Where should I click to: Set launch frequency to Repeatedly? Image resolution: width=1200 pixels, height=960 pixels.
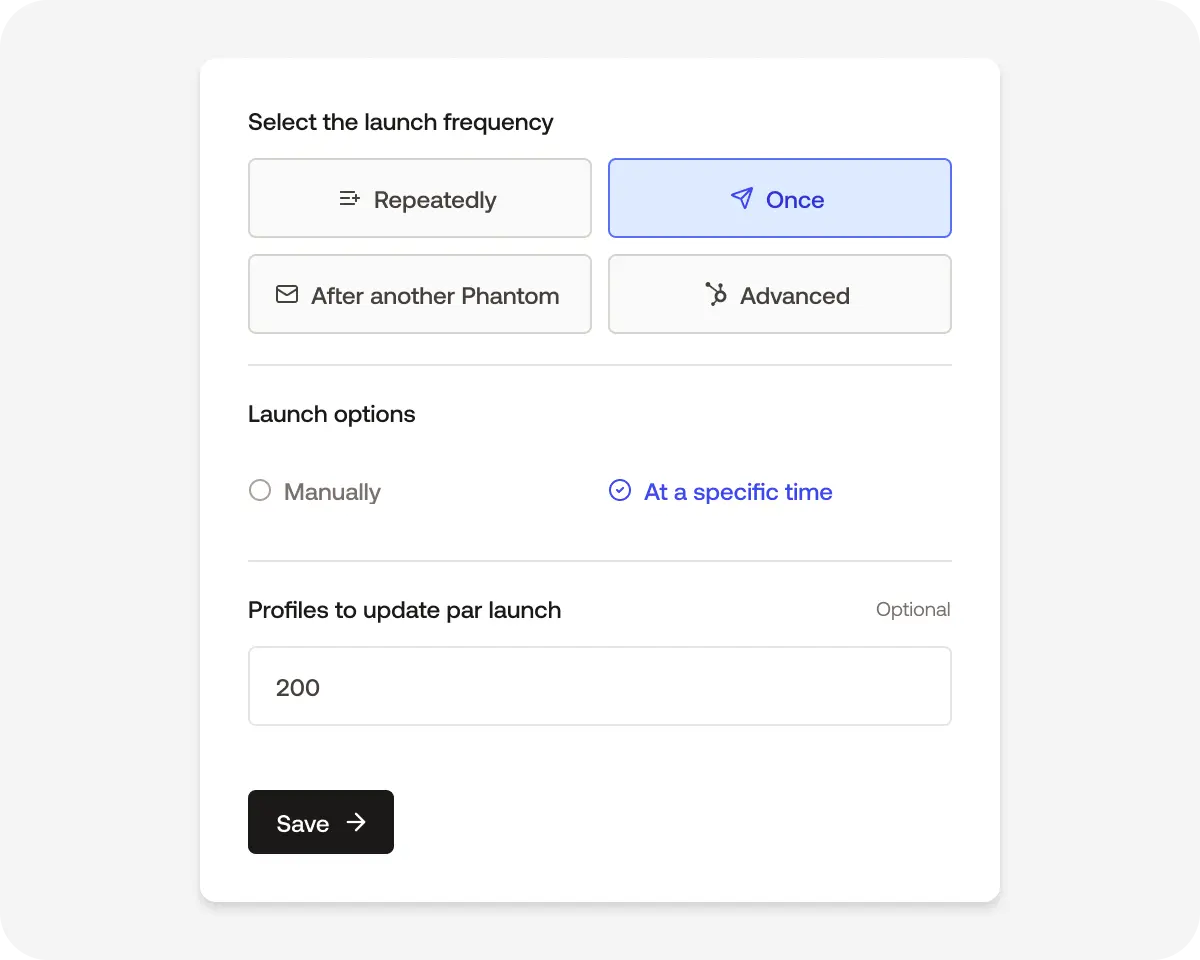(420, 198)
